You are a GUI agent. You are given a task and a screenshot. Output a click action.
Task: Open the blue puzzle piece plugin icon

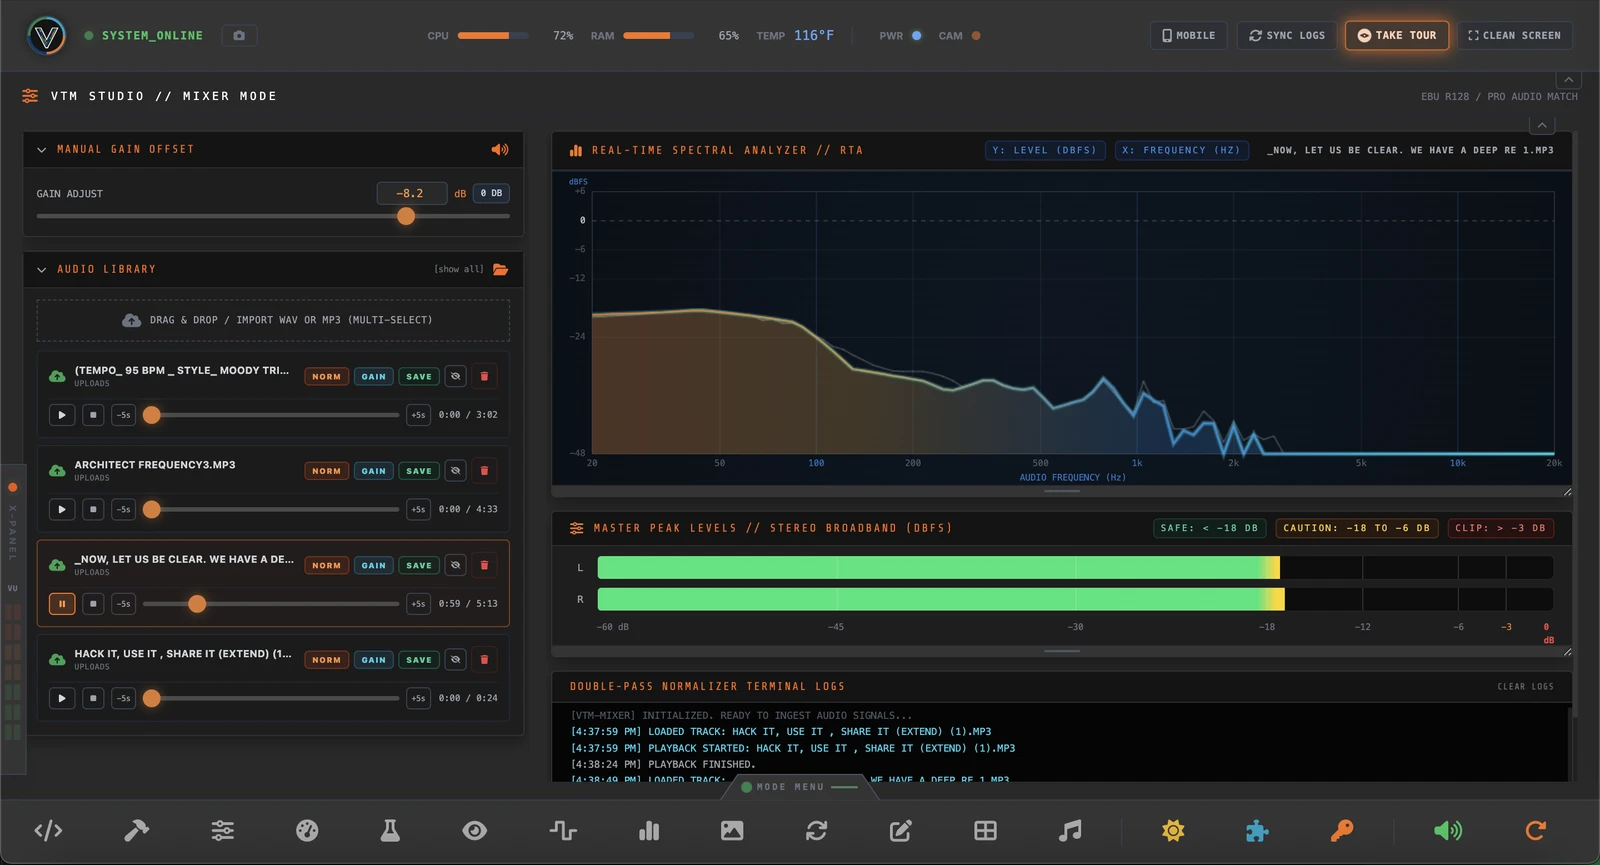click(1257, 830)
